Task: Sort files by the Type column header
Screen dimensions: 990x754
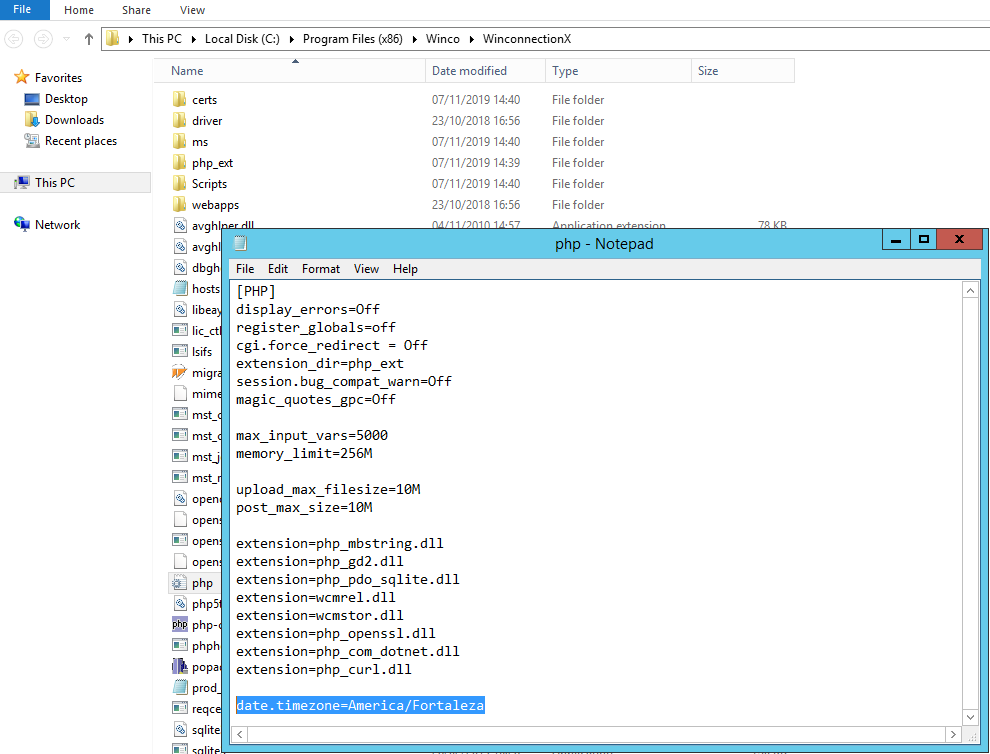Action: [618, 71]
